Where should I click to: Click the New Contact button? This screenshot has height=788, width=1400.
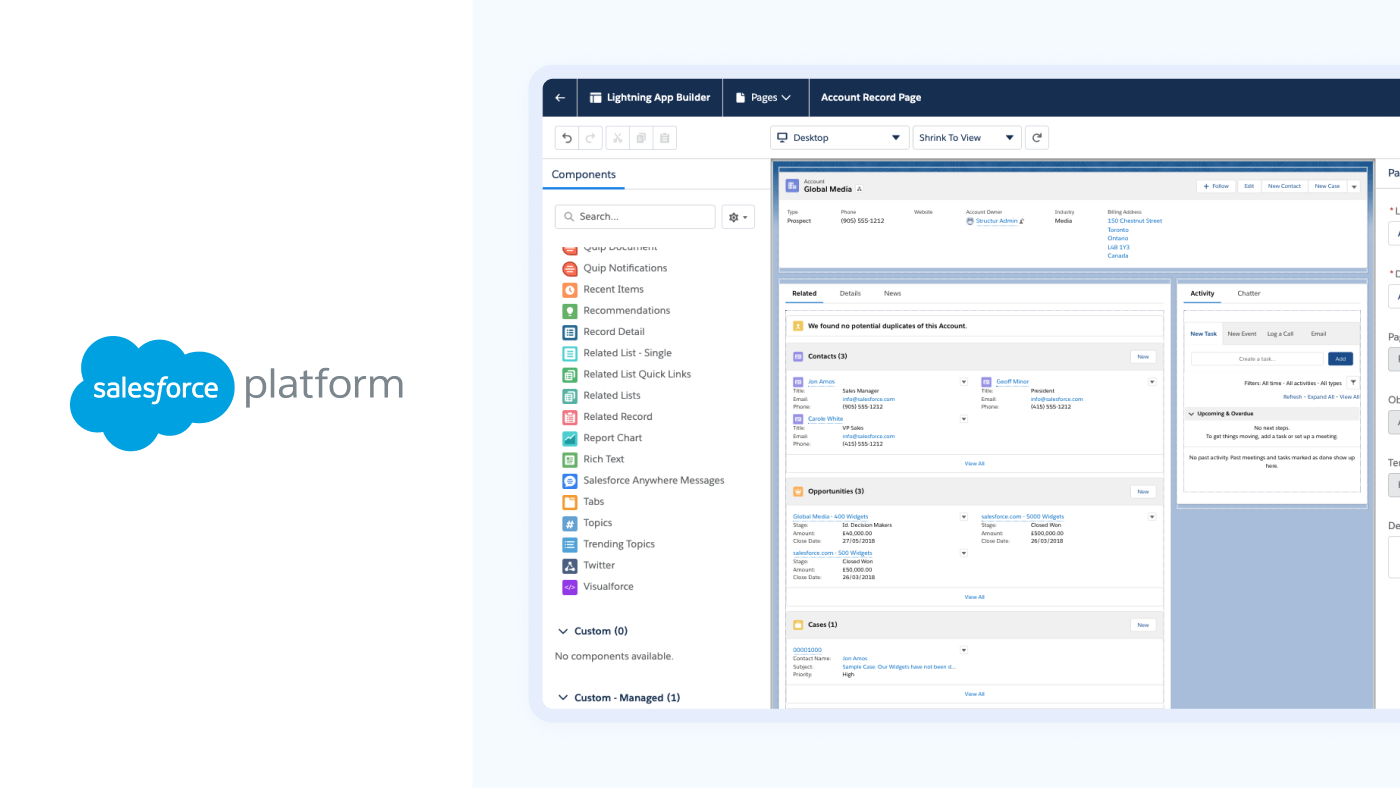tap(1284, 186)
